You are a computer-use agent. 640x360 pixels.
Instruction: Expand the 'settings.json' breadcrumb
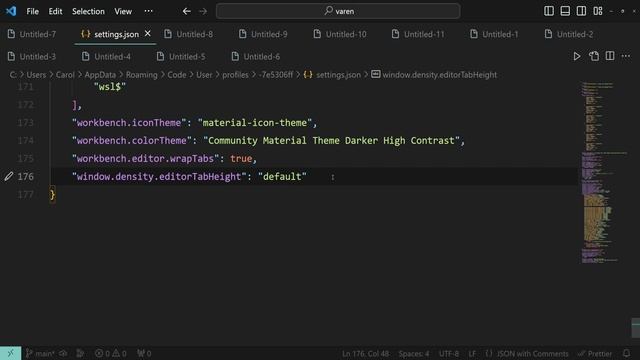tap(332, 75)
